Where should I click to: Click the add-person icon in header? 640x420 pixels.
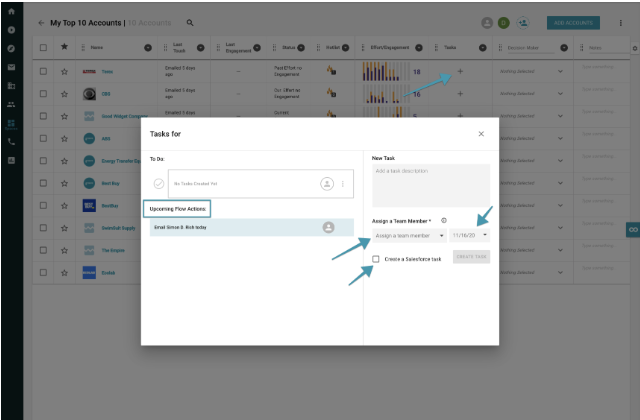pyautogui.click(x=522, y=23)
